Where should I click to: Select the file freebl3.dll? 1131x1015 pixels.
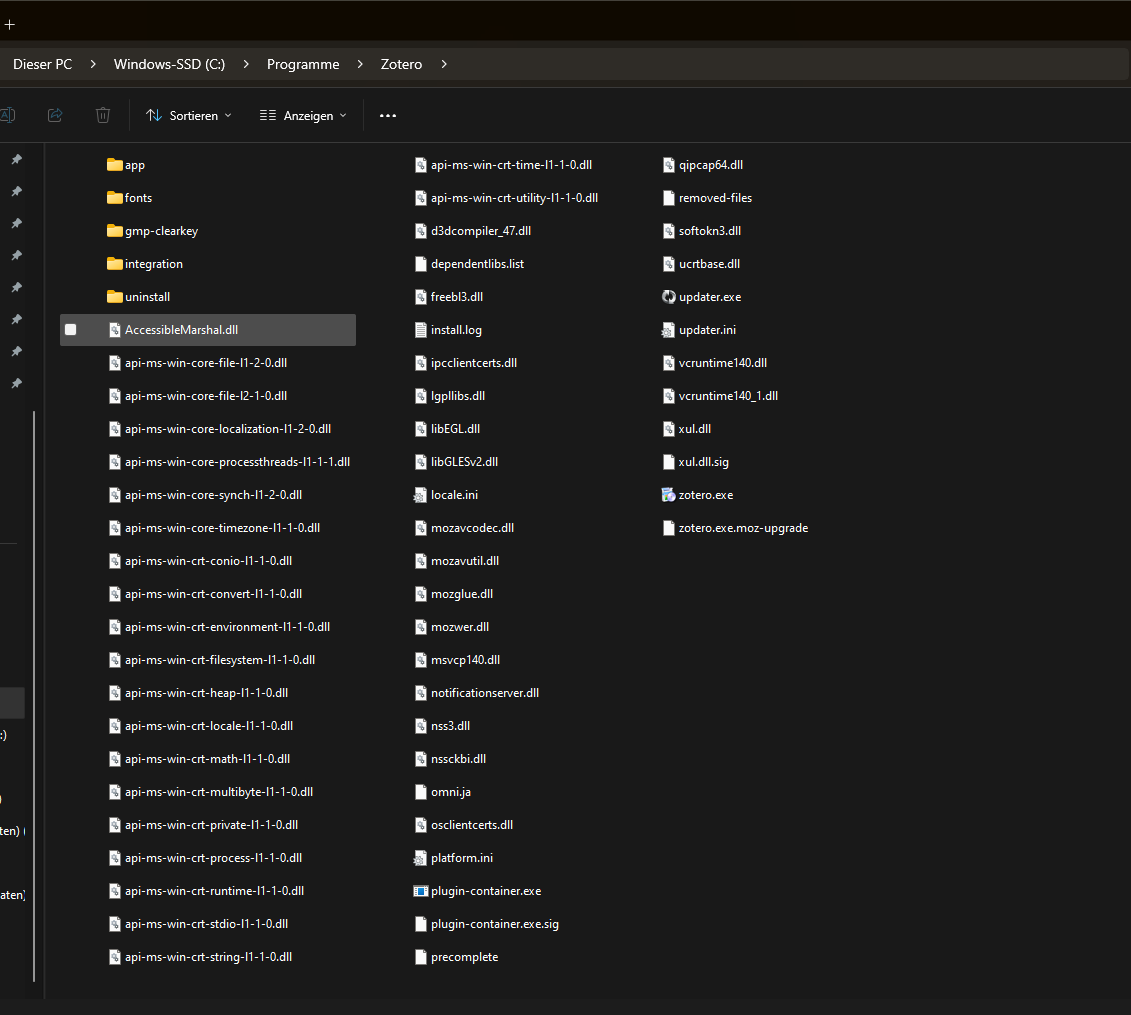tap(457, 296)
